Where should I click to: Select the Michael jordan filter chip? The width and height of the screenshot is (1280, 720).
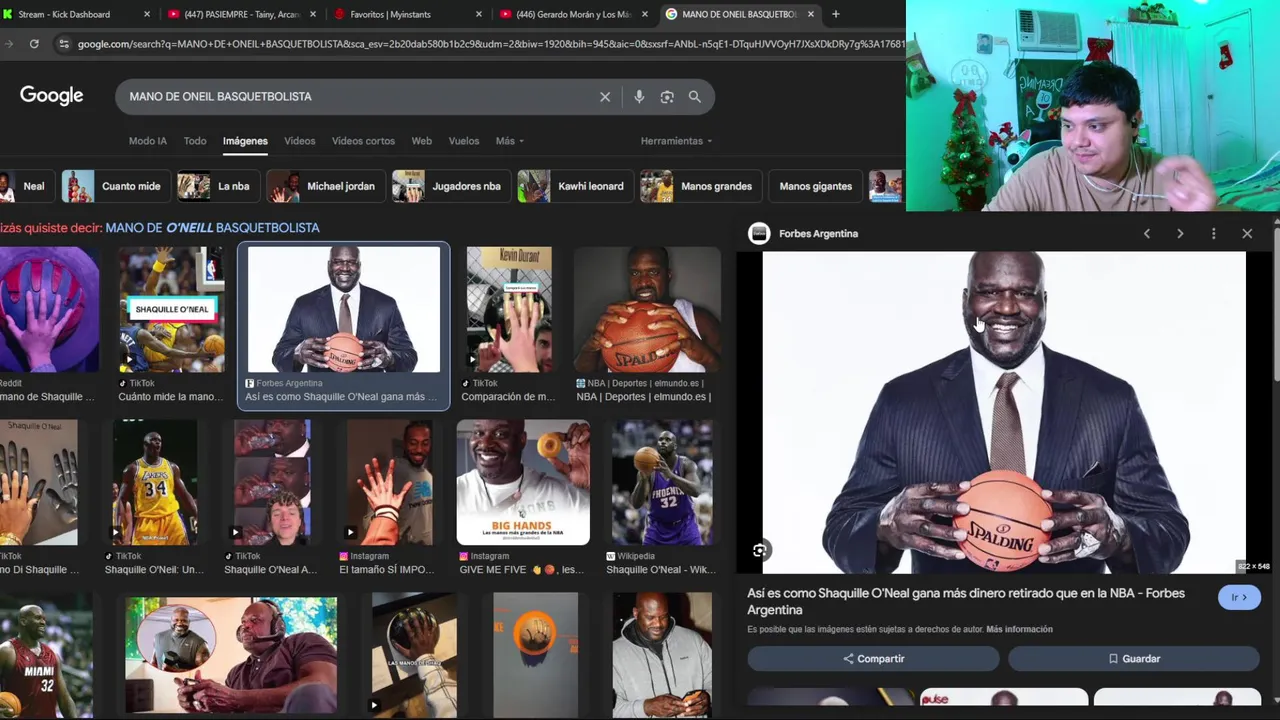coord(326,186)
